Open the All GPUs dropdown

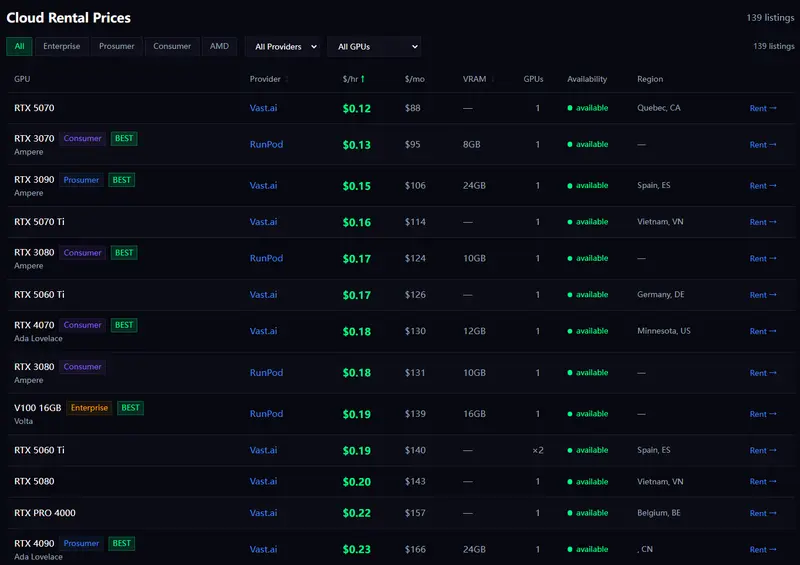tap(374, 47)
